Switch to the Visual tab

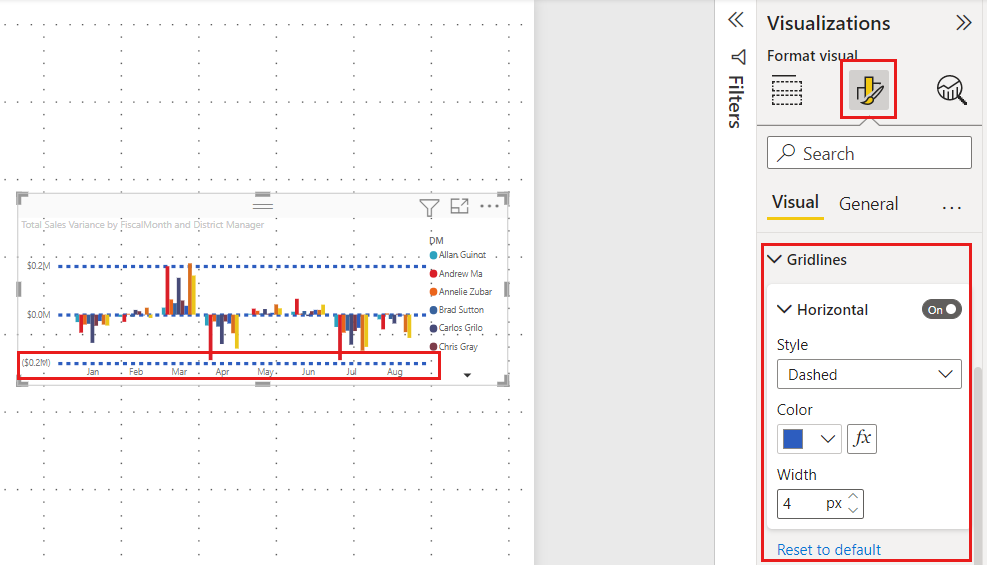[x=796, y=203]
